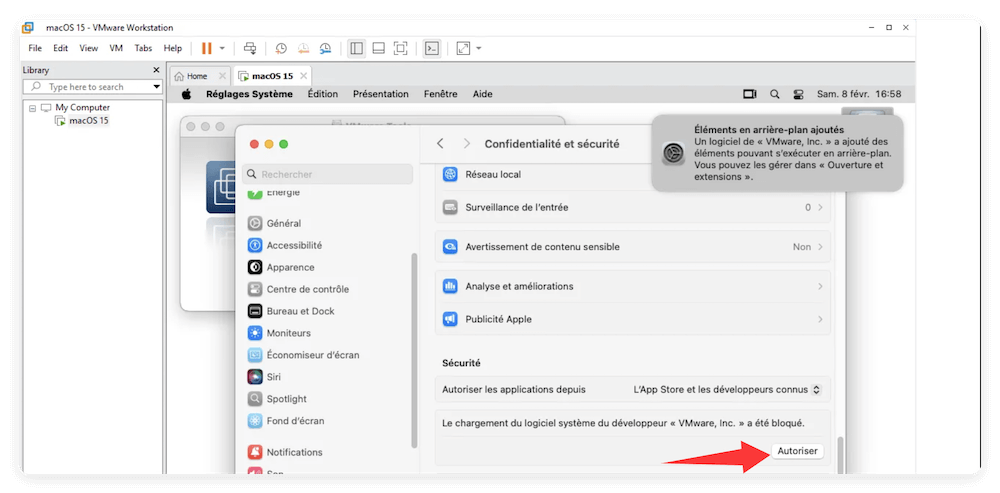Viewport: 1000px width, 493px height.
Task: Open the VMware File menu
Action: (x=35, y=48)
